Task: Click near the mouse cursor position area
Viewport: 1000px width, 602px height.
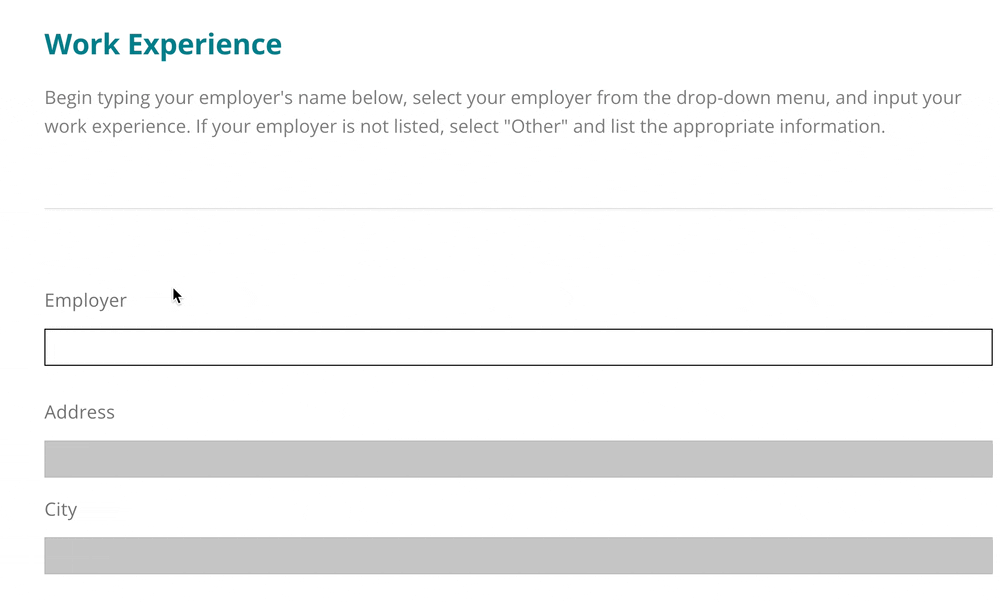Action: pos(177,295)
